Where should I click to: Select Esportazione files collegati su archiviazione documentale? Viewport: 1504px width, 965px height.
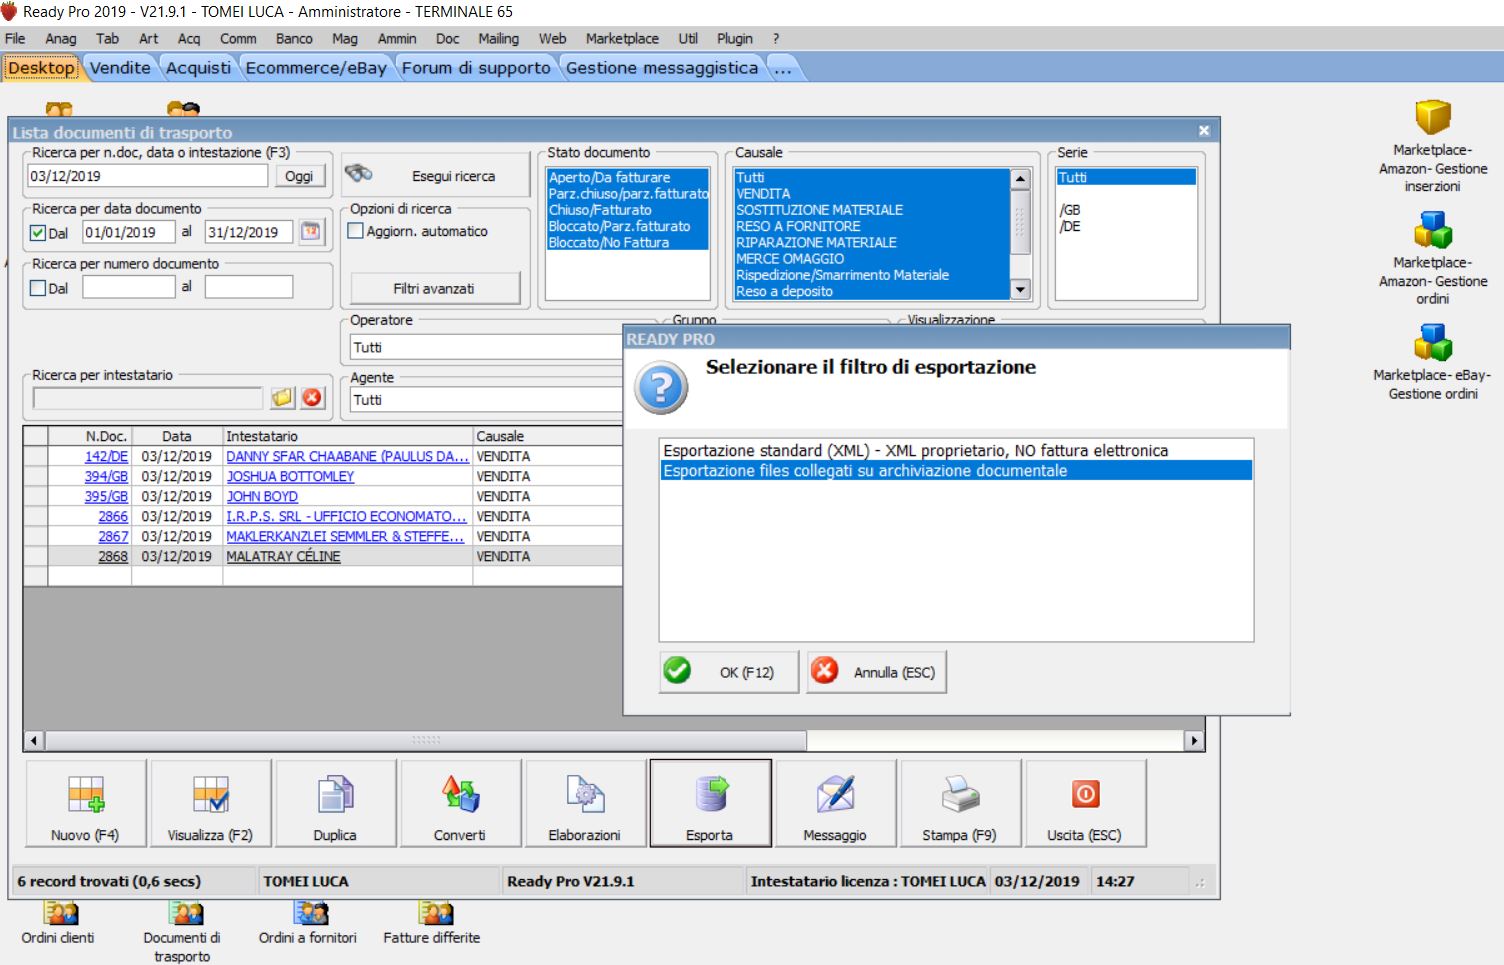tap(956, 471)
